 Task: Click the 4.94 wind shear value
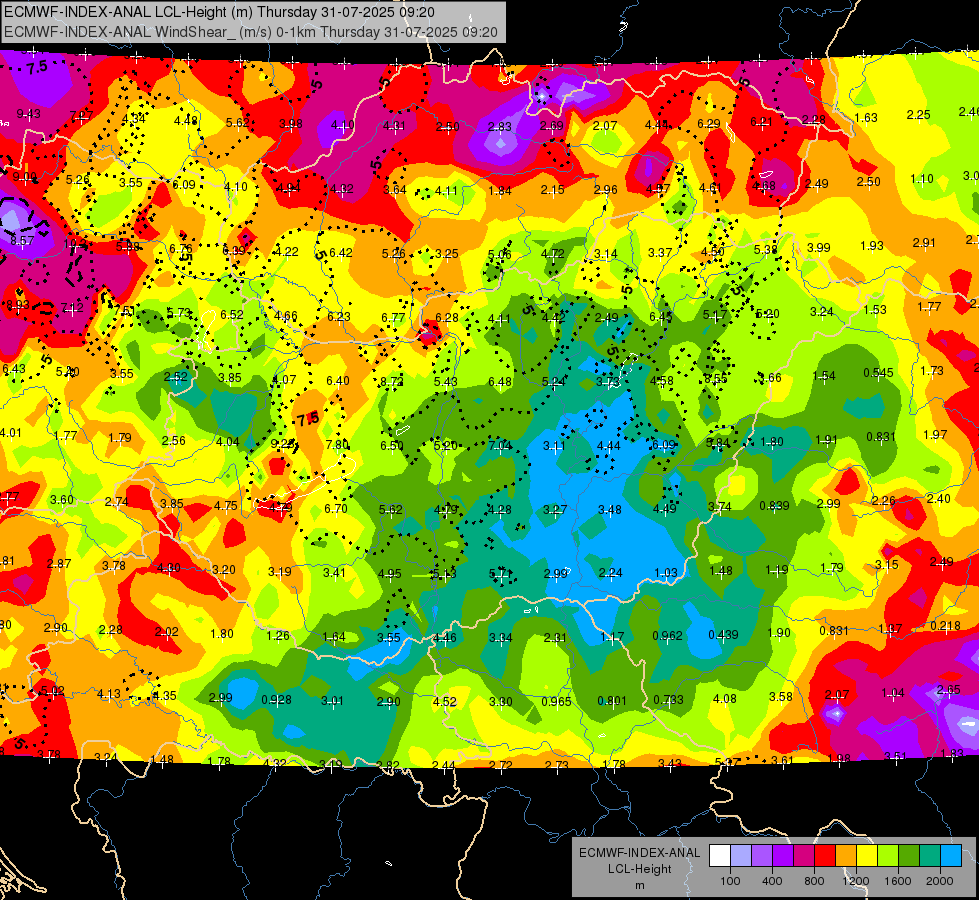[288, 188]
